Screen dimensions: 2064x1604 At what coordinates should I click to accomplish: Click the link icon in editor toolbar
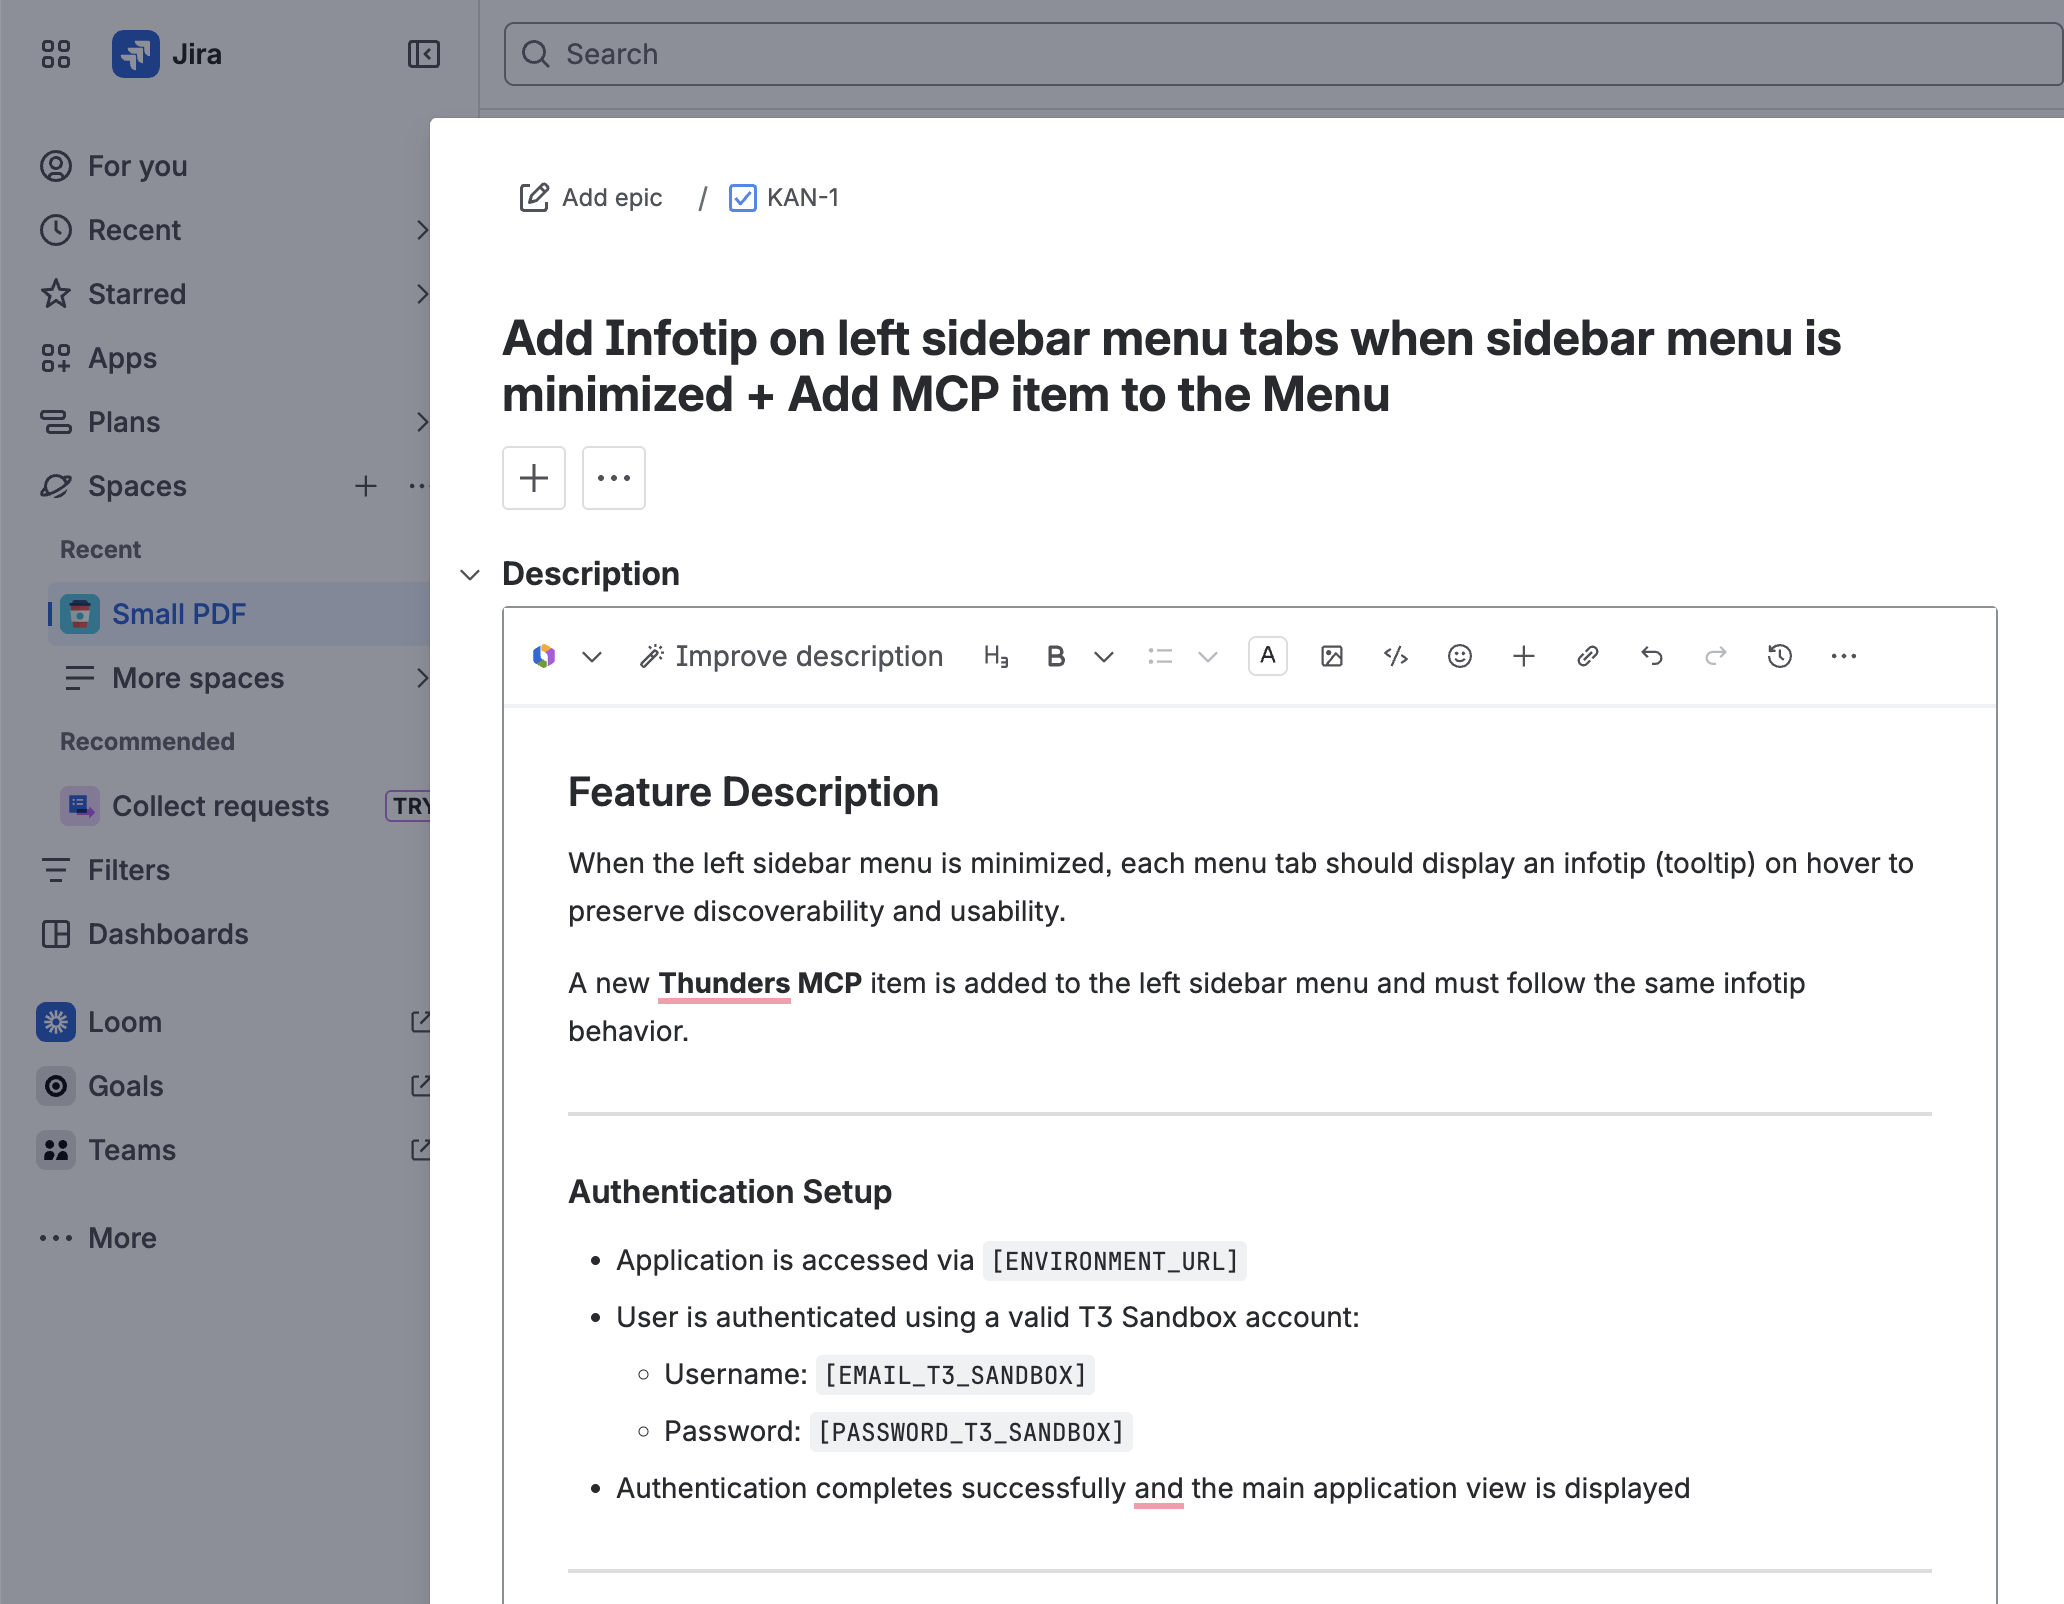1587,656
